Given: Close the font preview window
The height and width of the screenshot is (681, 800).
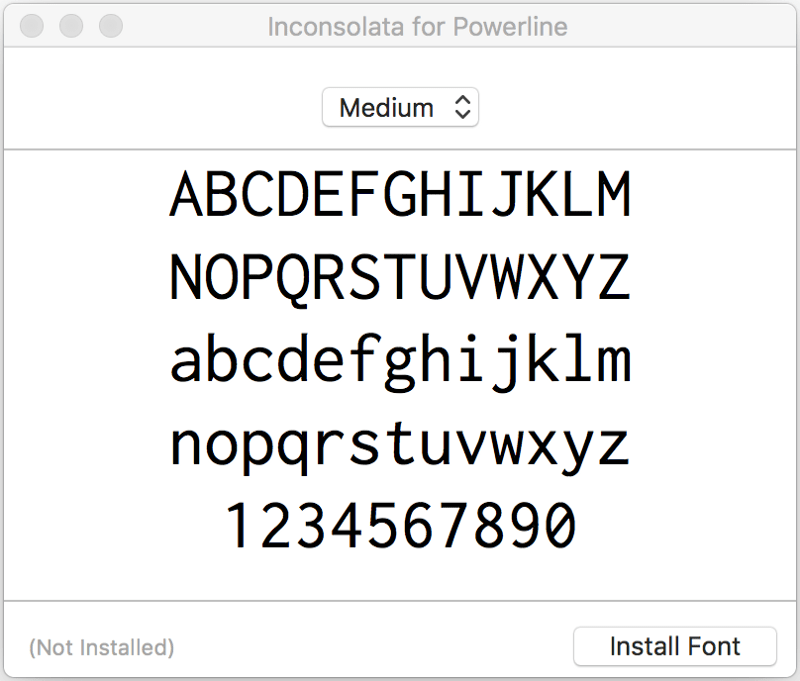Looking at the screenshot, I should click(x=32, y=26).
